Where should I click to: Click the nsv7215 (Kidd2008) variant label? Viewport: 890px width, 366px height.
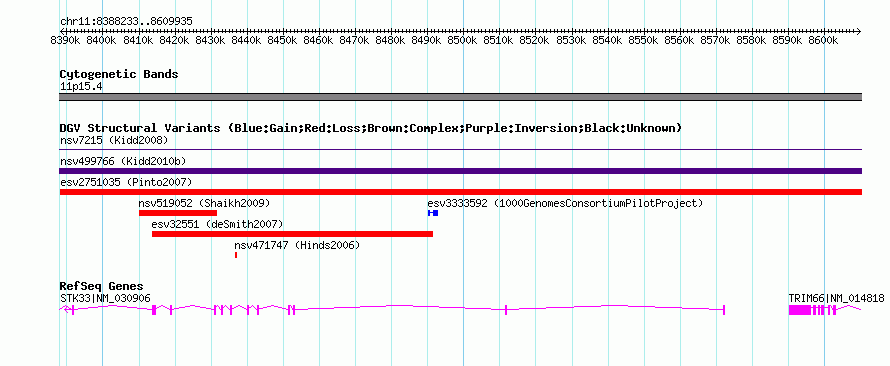pos(114,140)
